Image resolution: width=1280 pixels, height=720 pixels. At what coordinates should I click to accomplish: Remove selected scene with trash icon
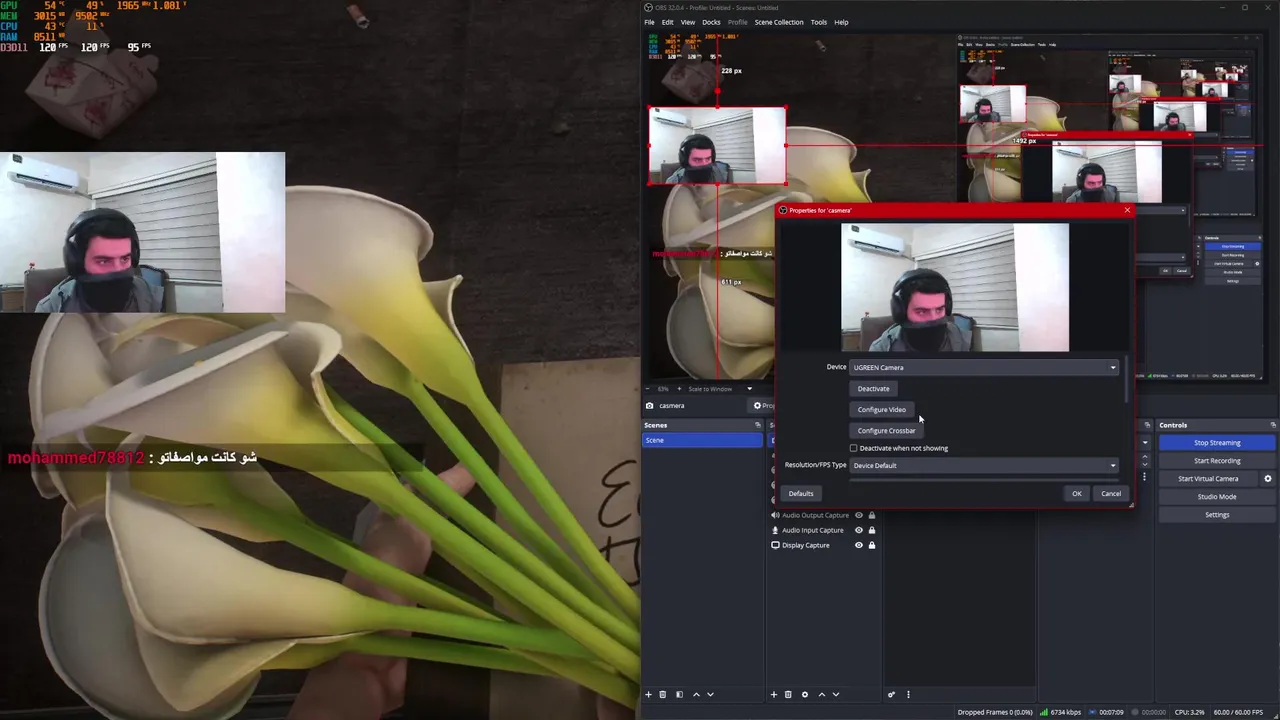click(x=662, y=694)
